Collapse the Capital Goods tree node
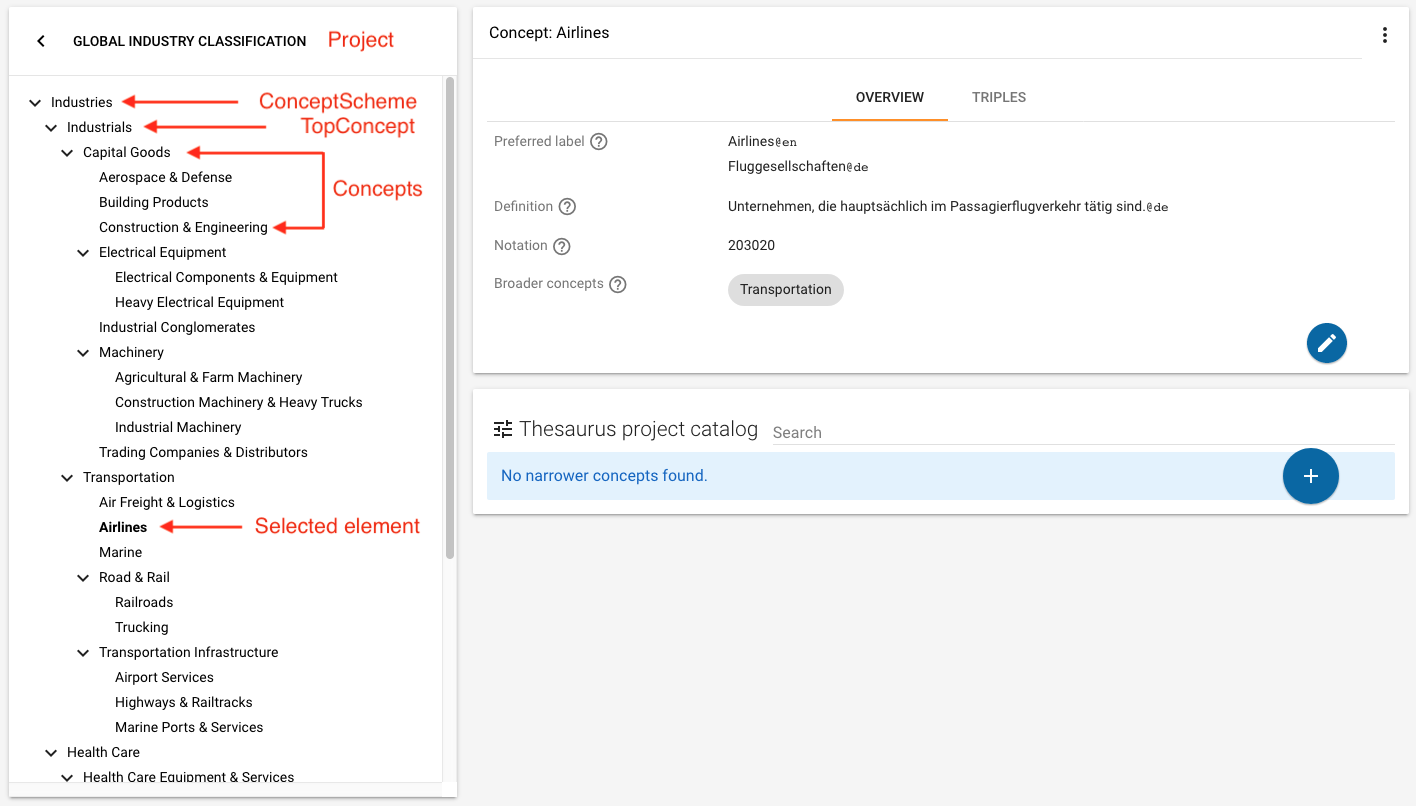 67,153
